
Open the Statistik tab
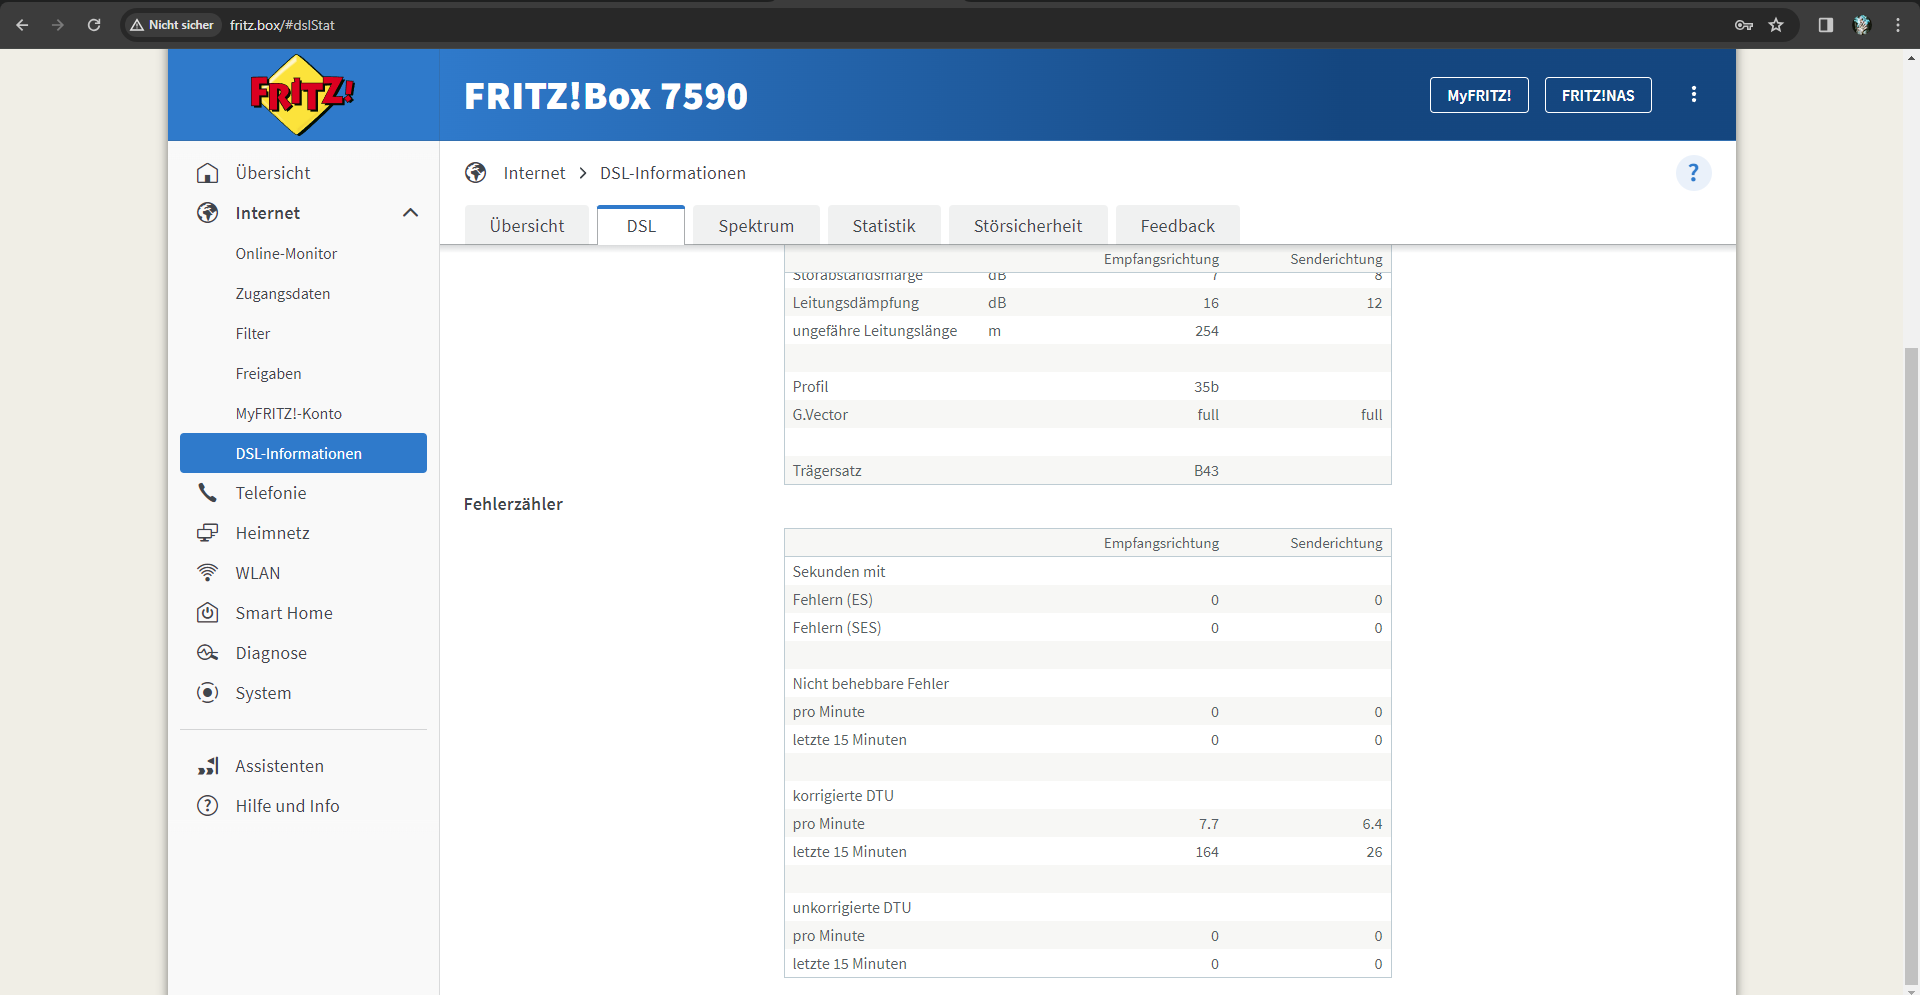point(884,226)
